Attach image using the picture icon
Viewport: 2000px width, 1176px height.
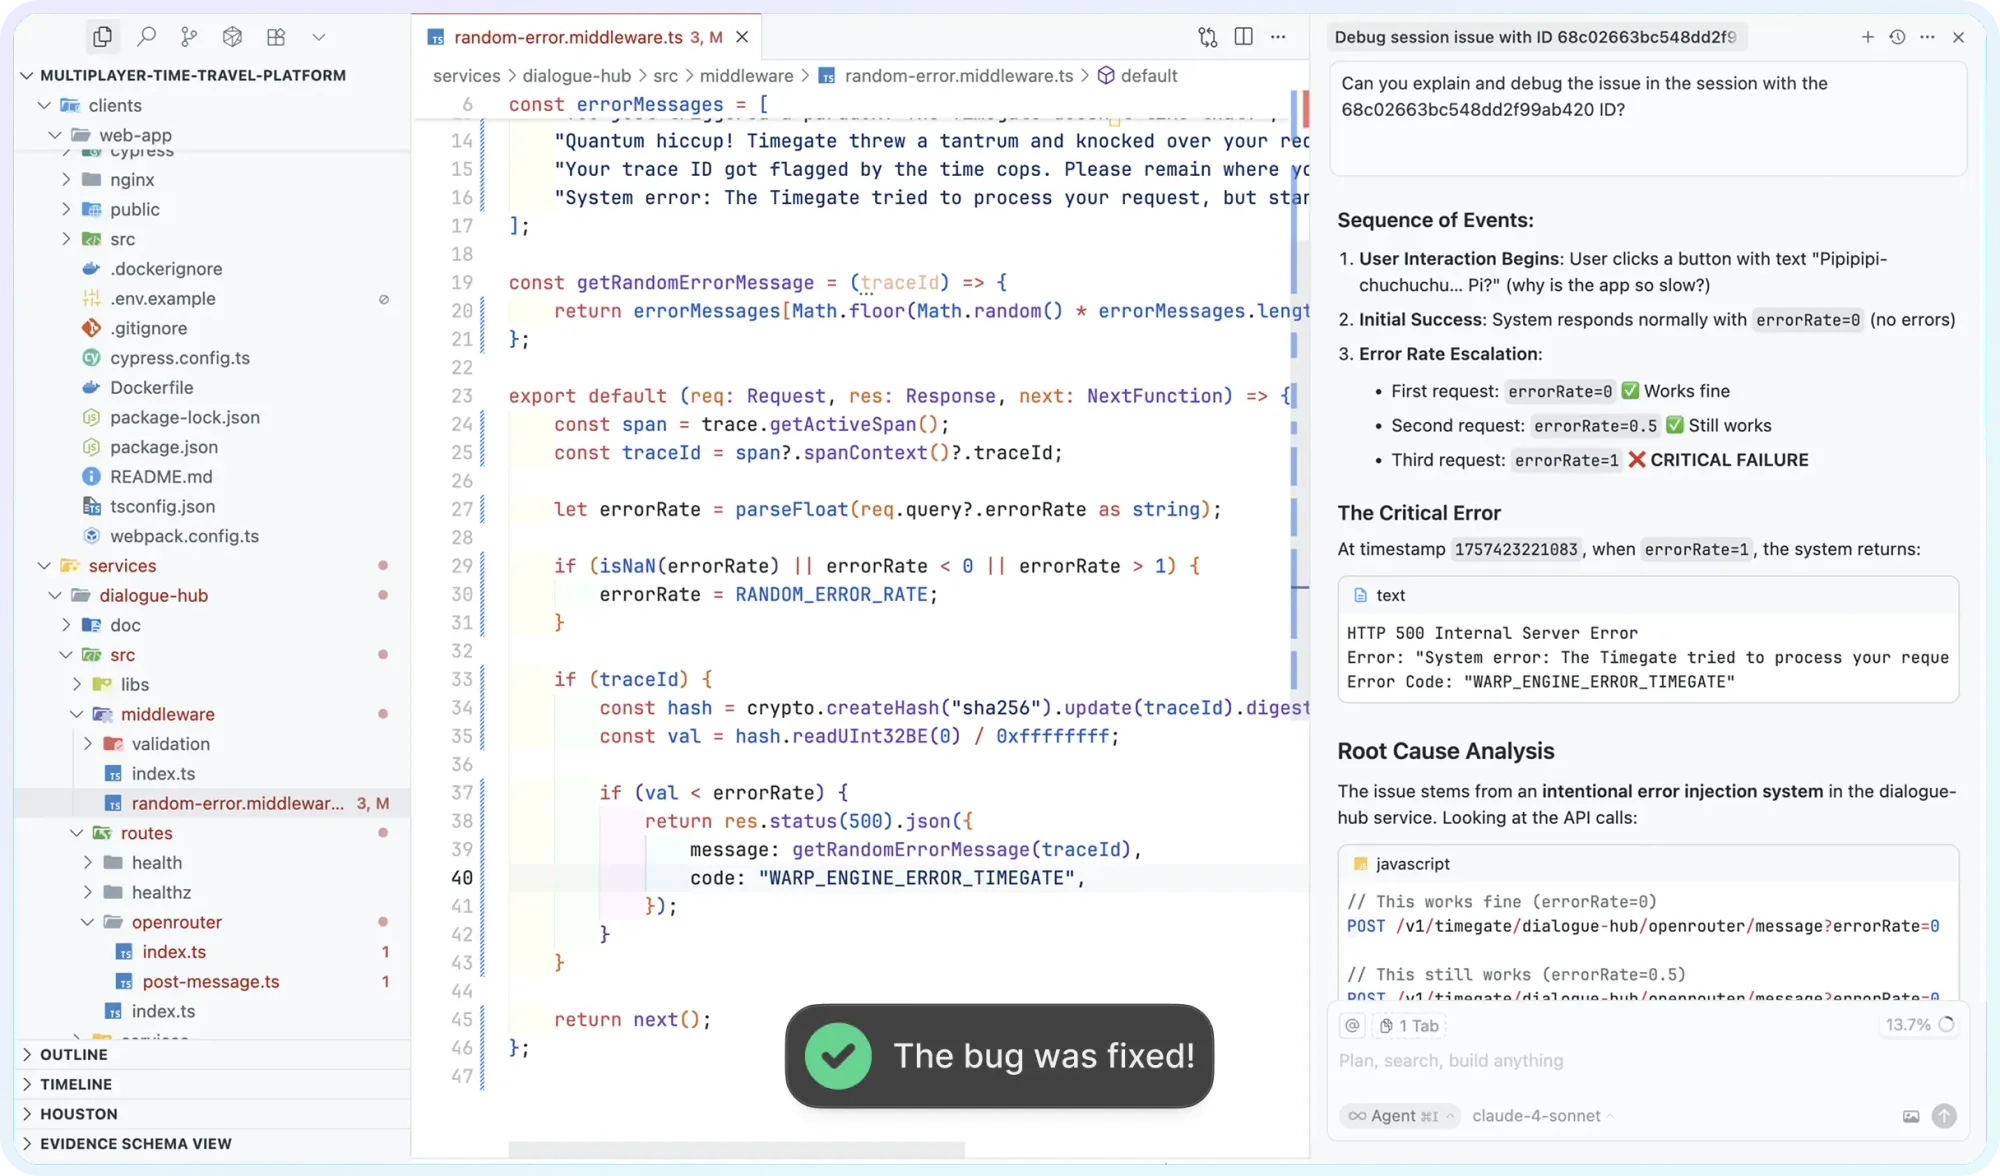[x=1911, y=1116]
